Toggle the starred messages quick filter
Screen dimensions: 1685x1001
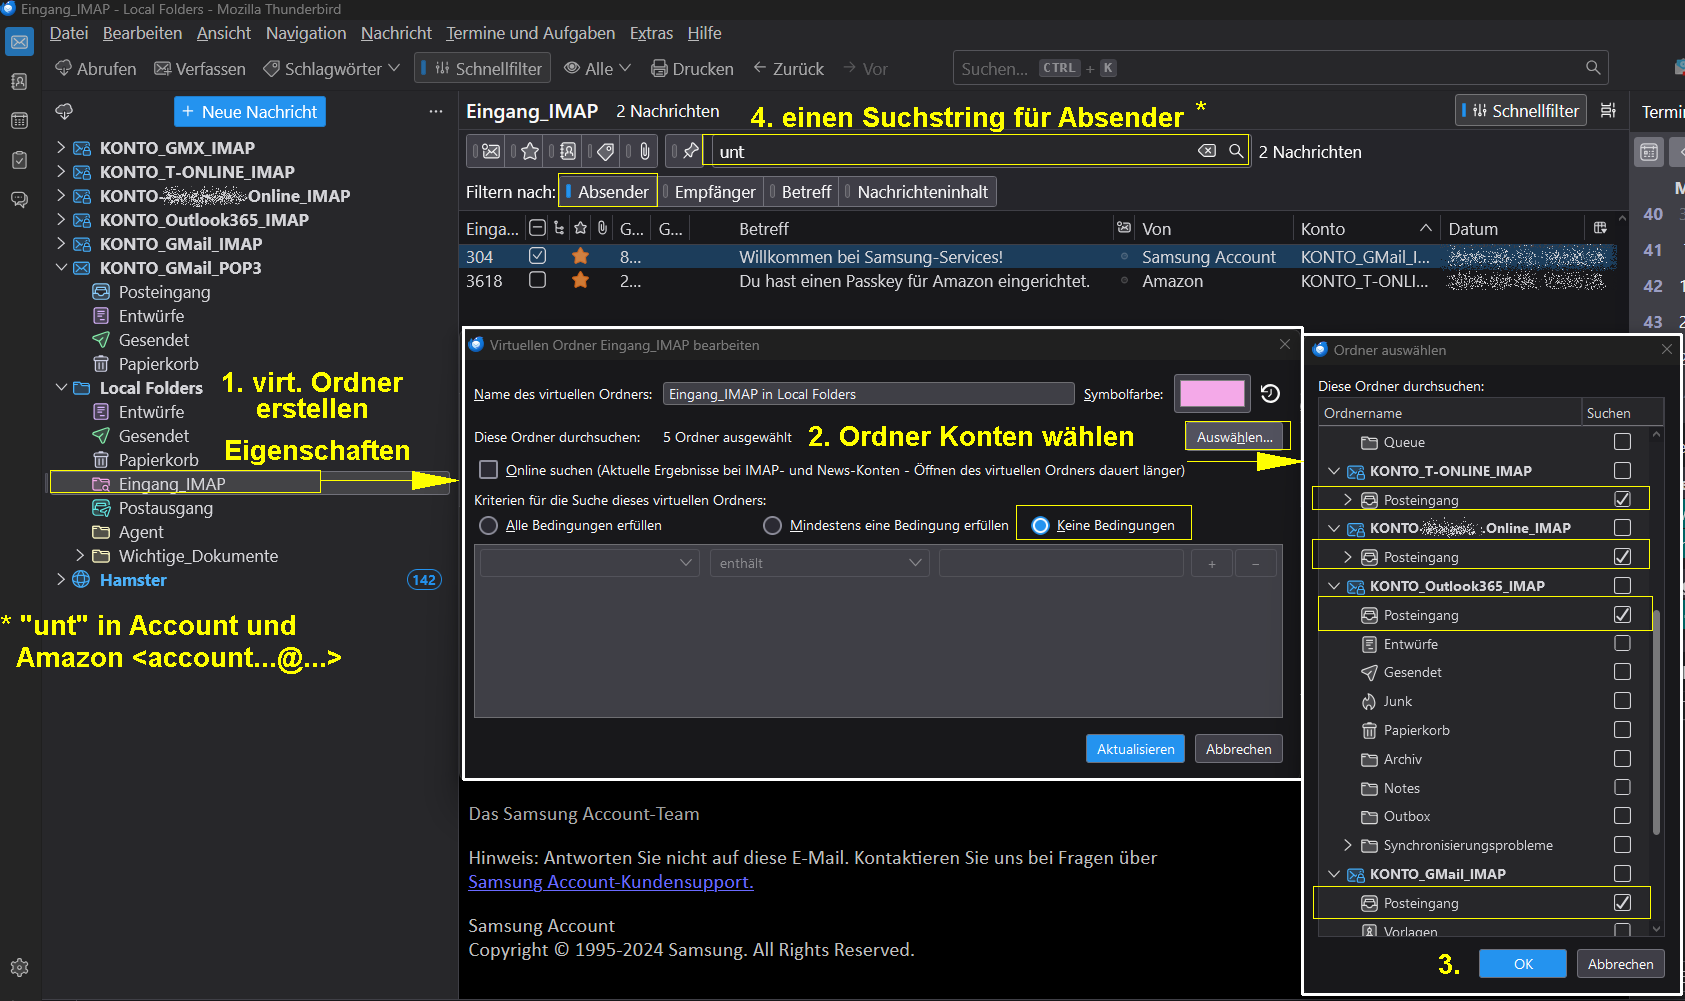click(x=529, y=152)
